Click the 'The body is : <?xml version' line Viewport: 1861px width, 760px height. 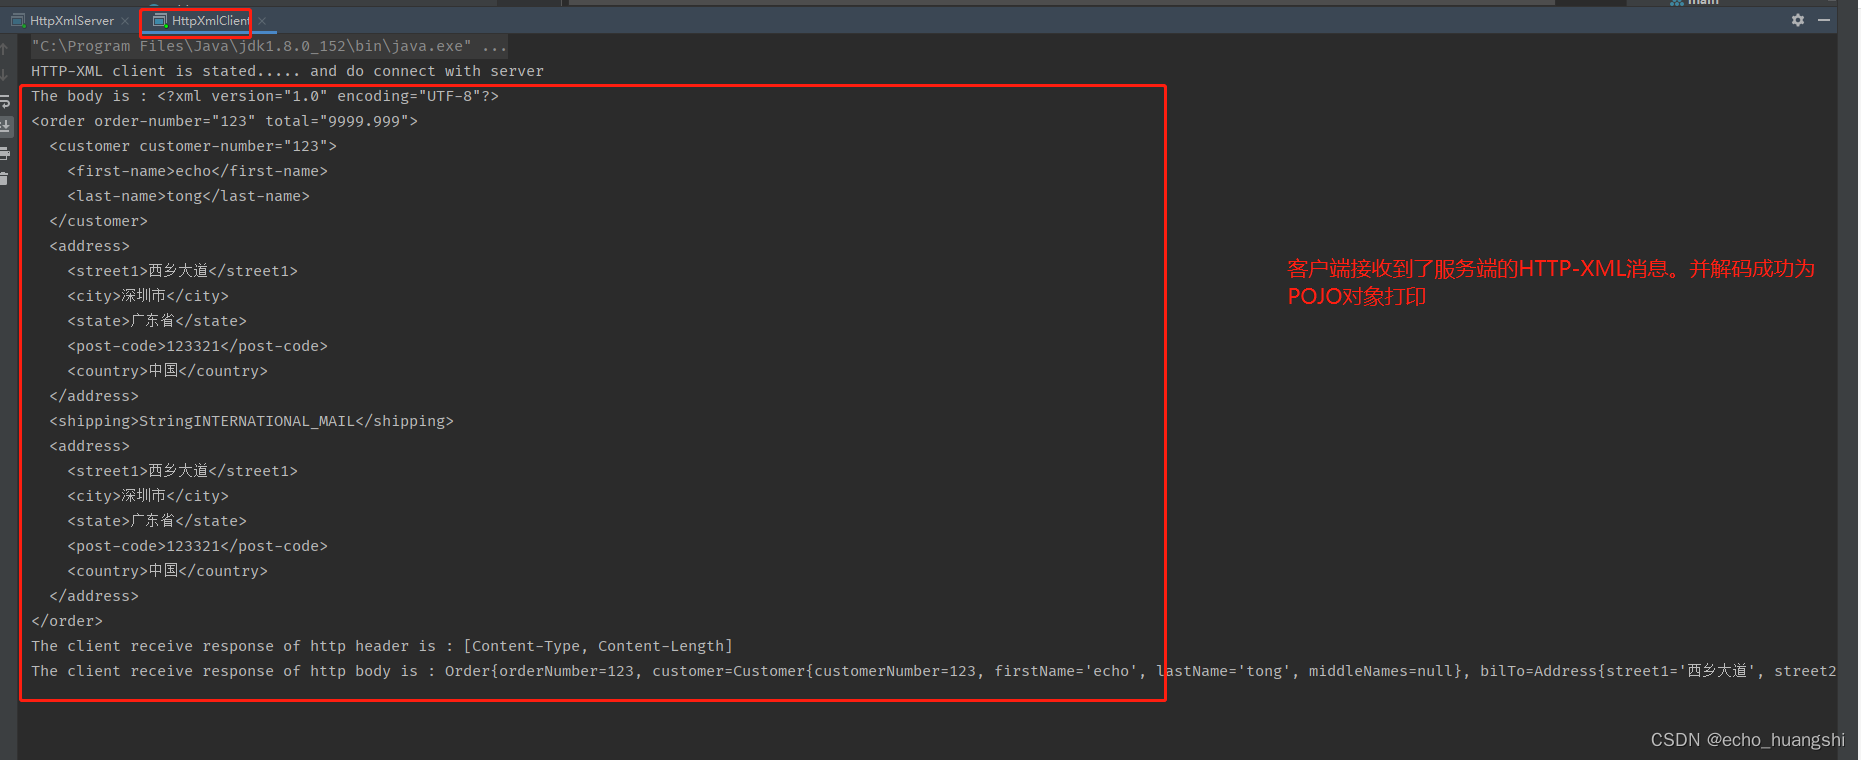[265, 96]
